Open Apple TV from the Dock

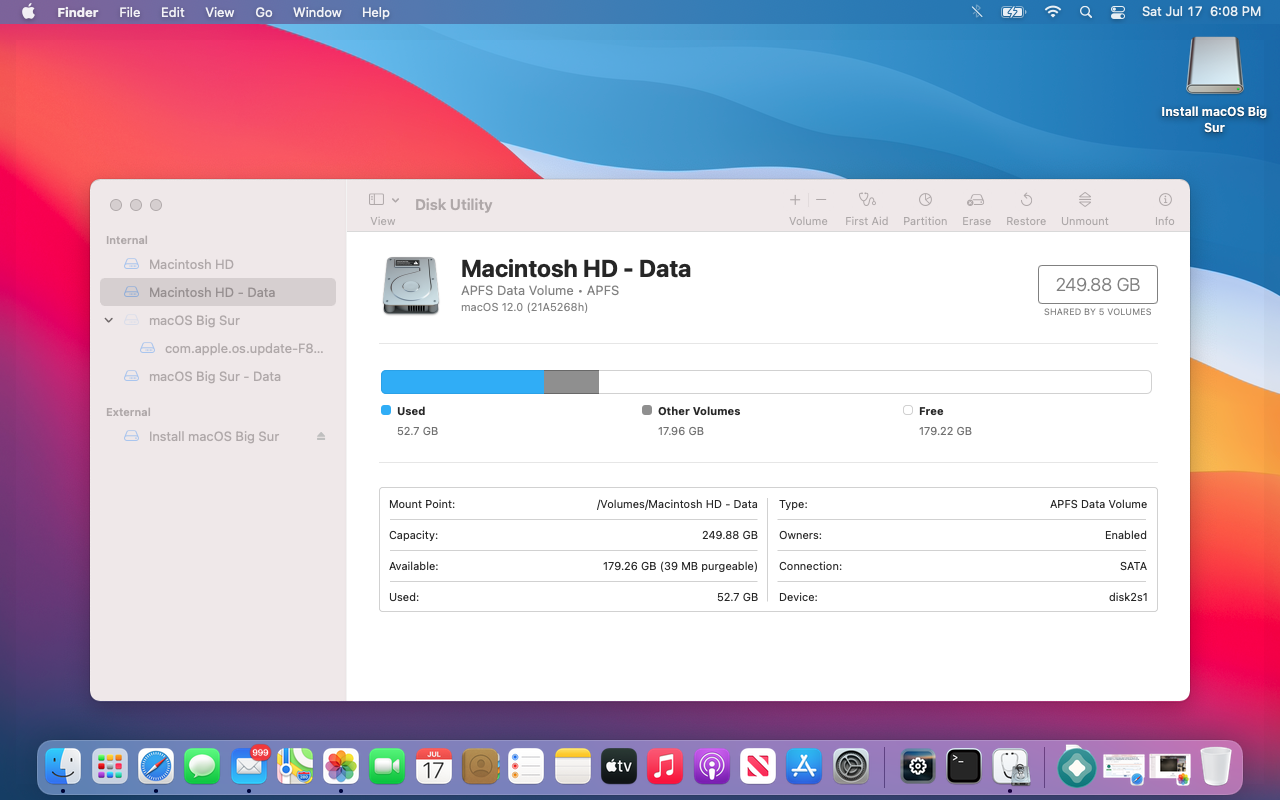tap(619, 767)
